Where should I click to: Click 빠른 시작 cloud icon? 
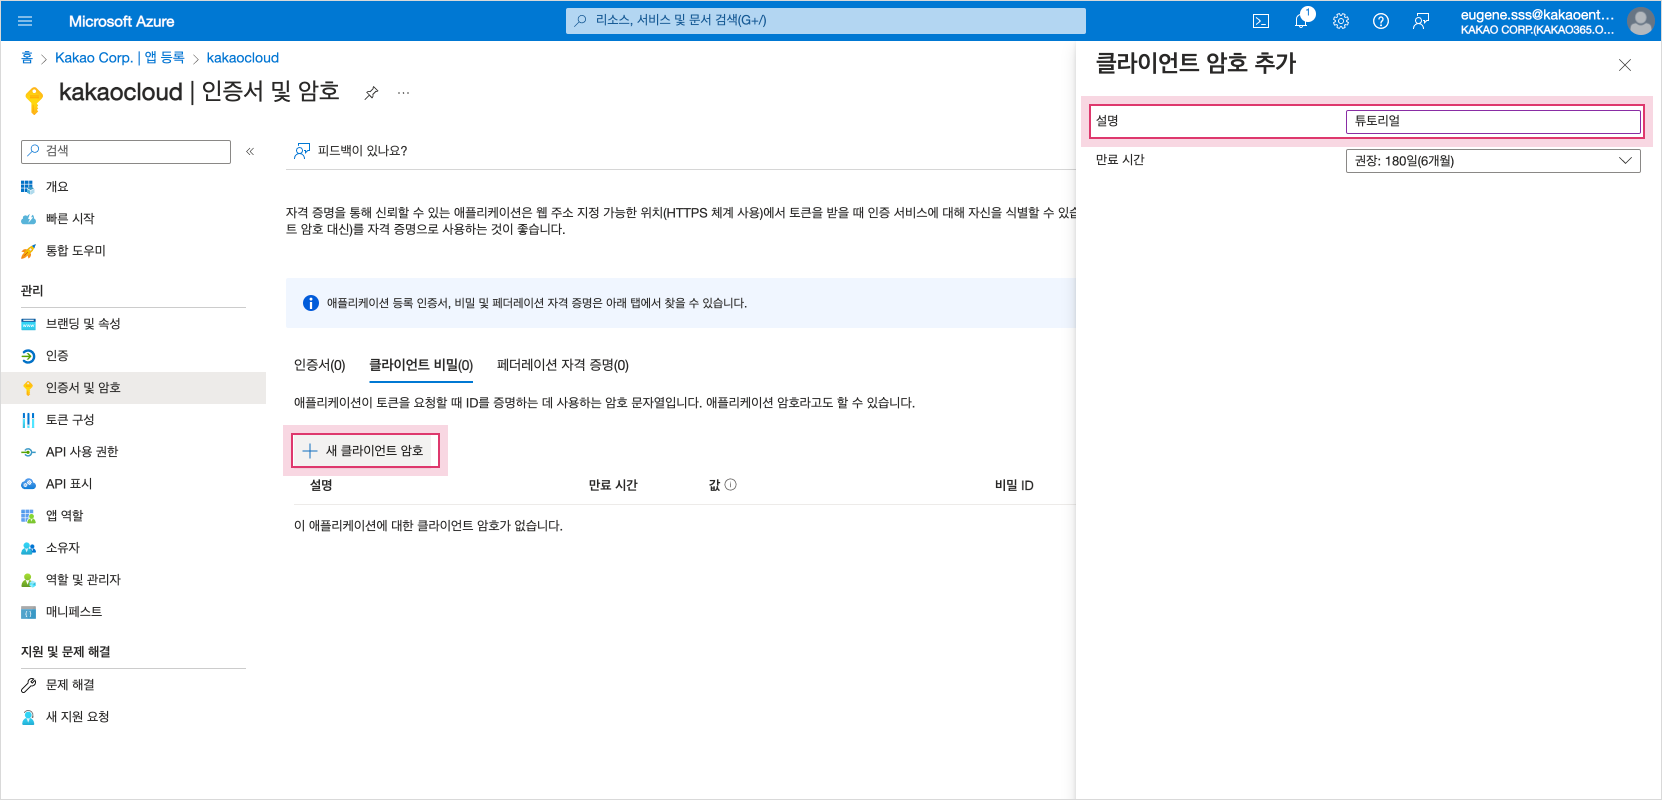tap(28, 219)
